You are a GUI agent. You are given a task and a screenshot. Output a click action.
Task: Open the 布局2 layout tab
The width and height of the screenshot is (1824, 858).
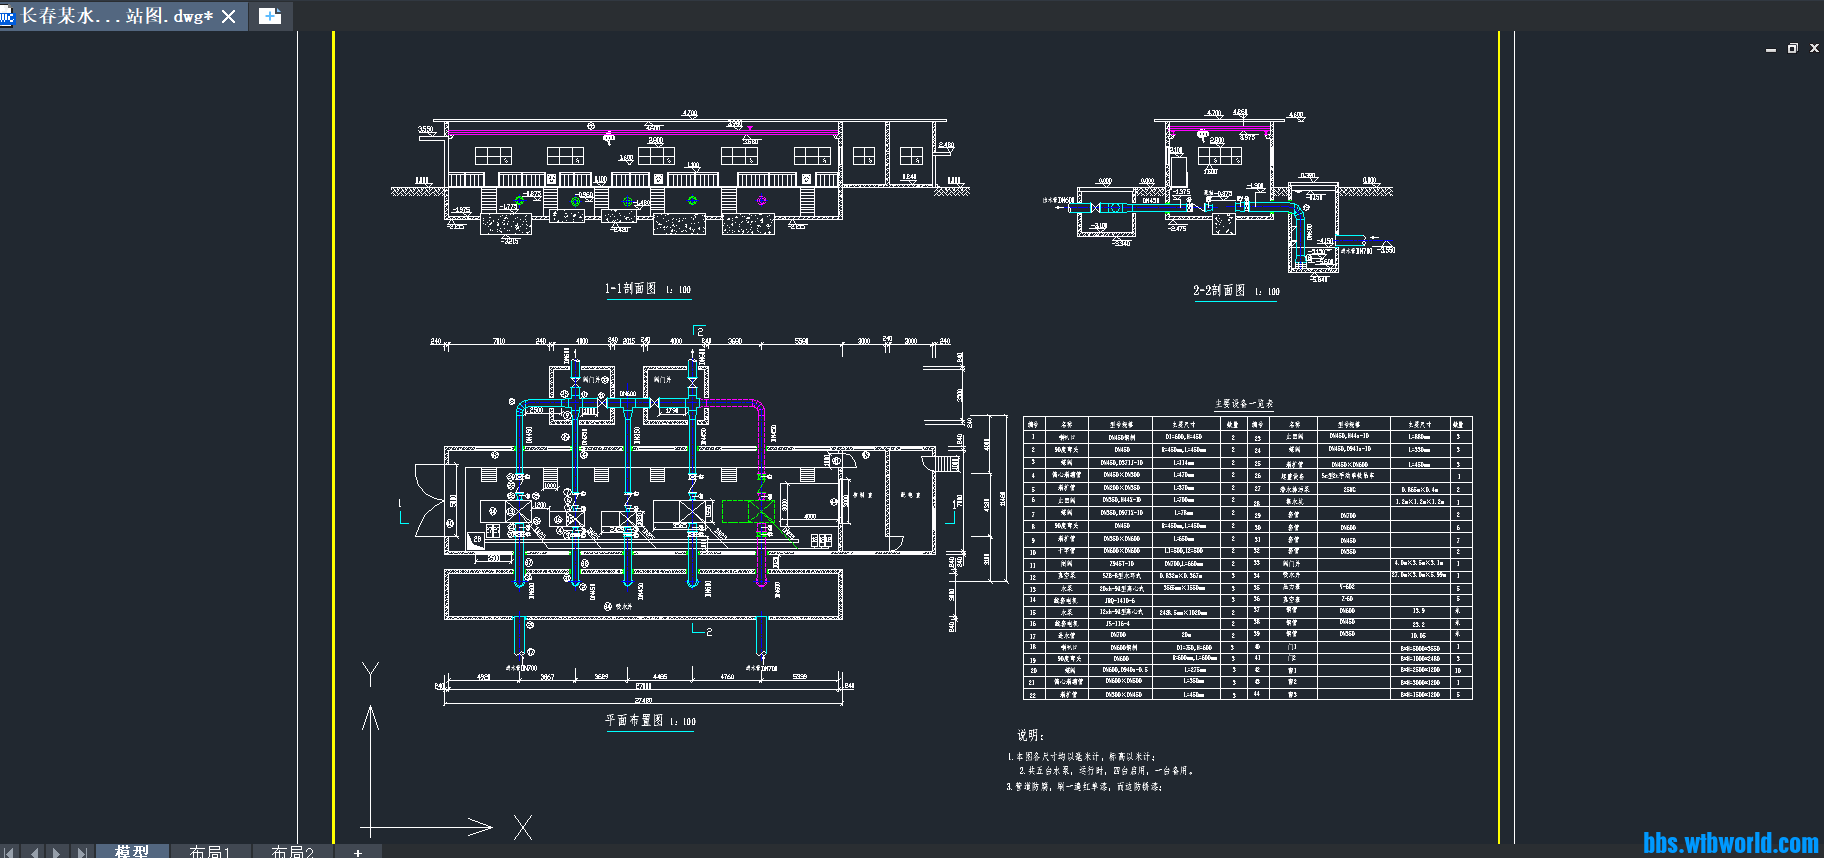292,851
